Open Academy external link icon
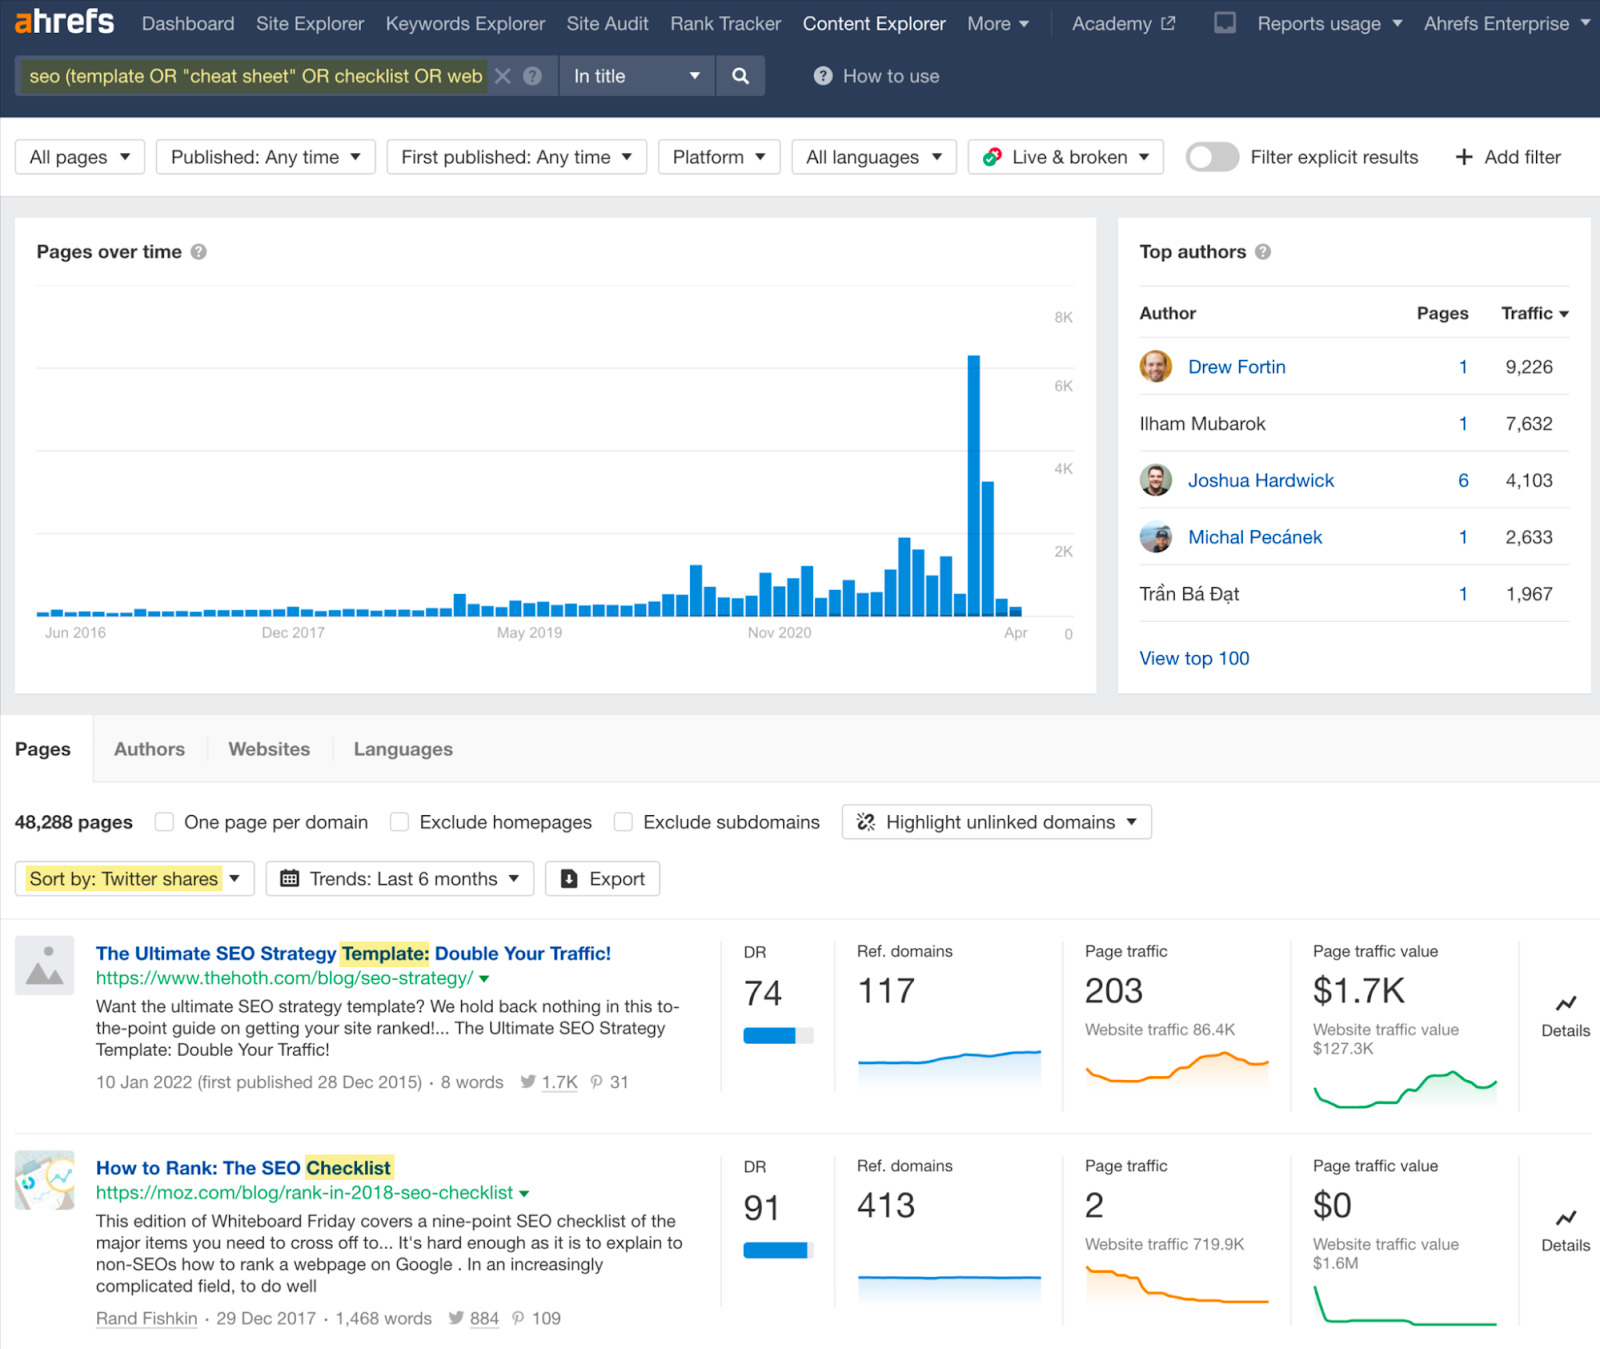The width and height of the screenshot is (1600, 1349). point(1168,23)
